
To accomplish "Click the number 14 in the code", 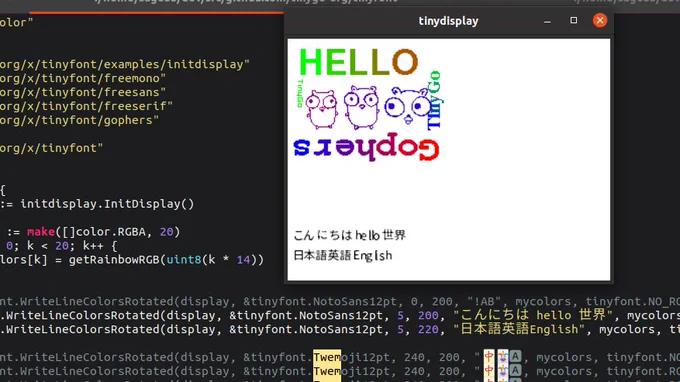I will point(243,260).
